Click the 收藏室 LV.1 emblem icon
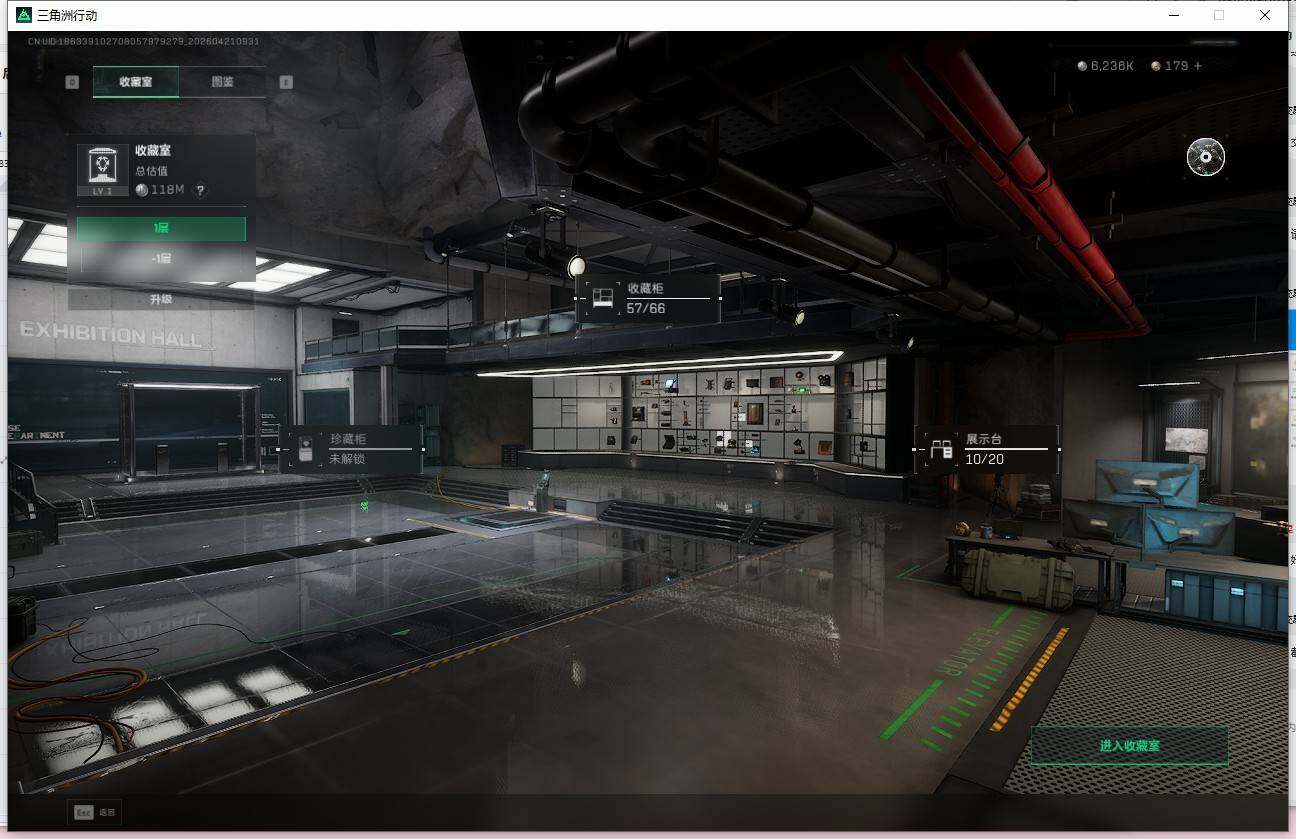Image resolution: width=1296 pixels, height=839 pixels. click(x=102, y=166)
